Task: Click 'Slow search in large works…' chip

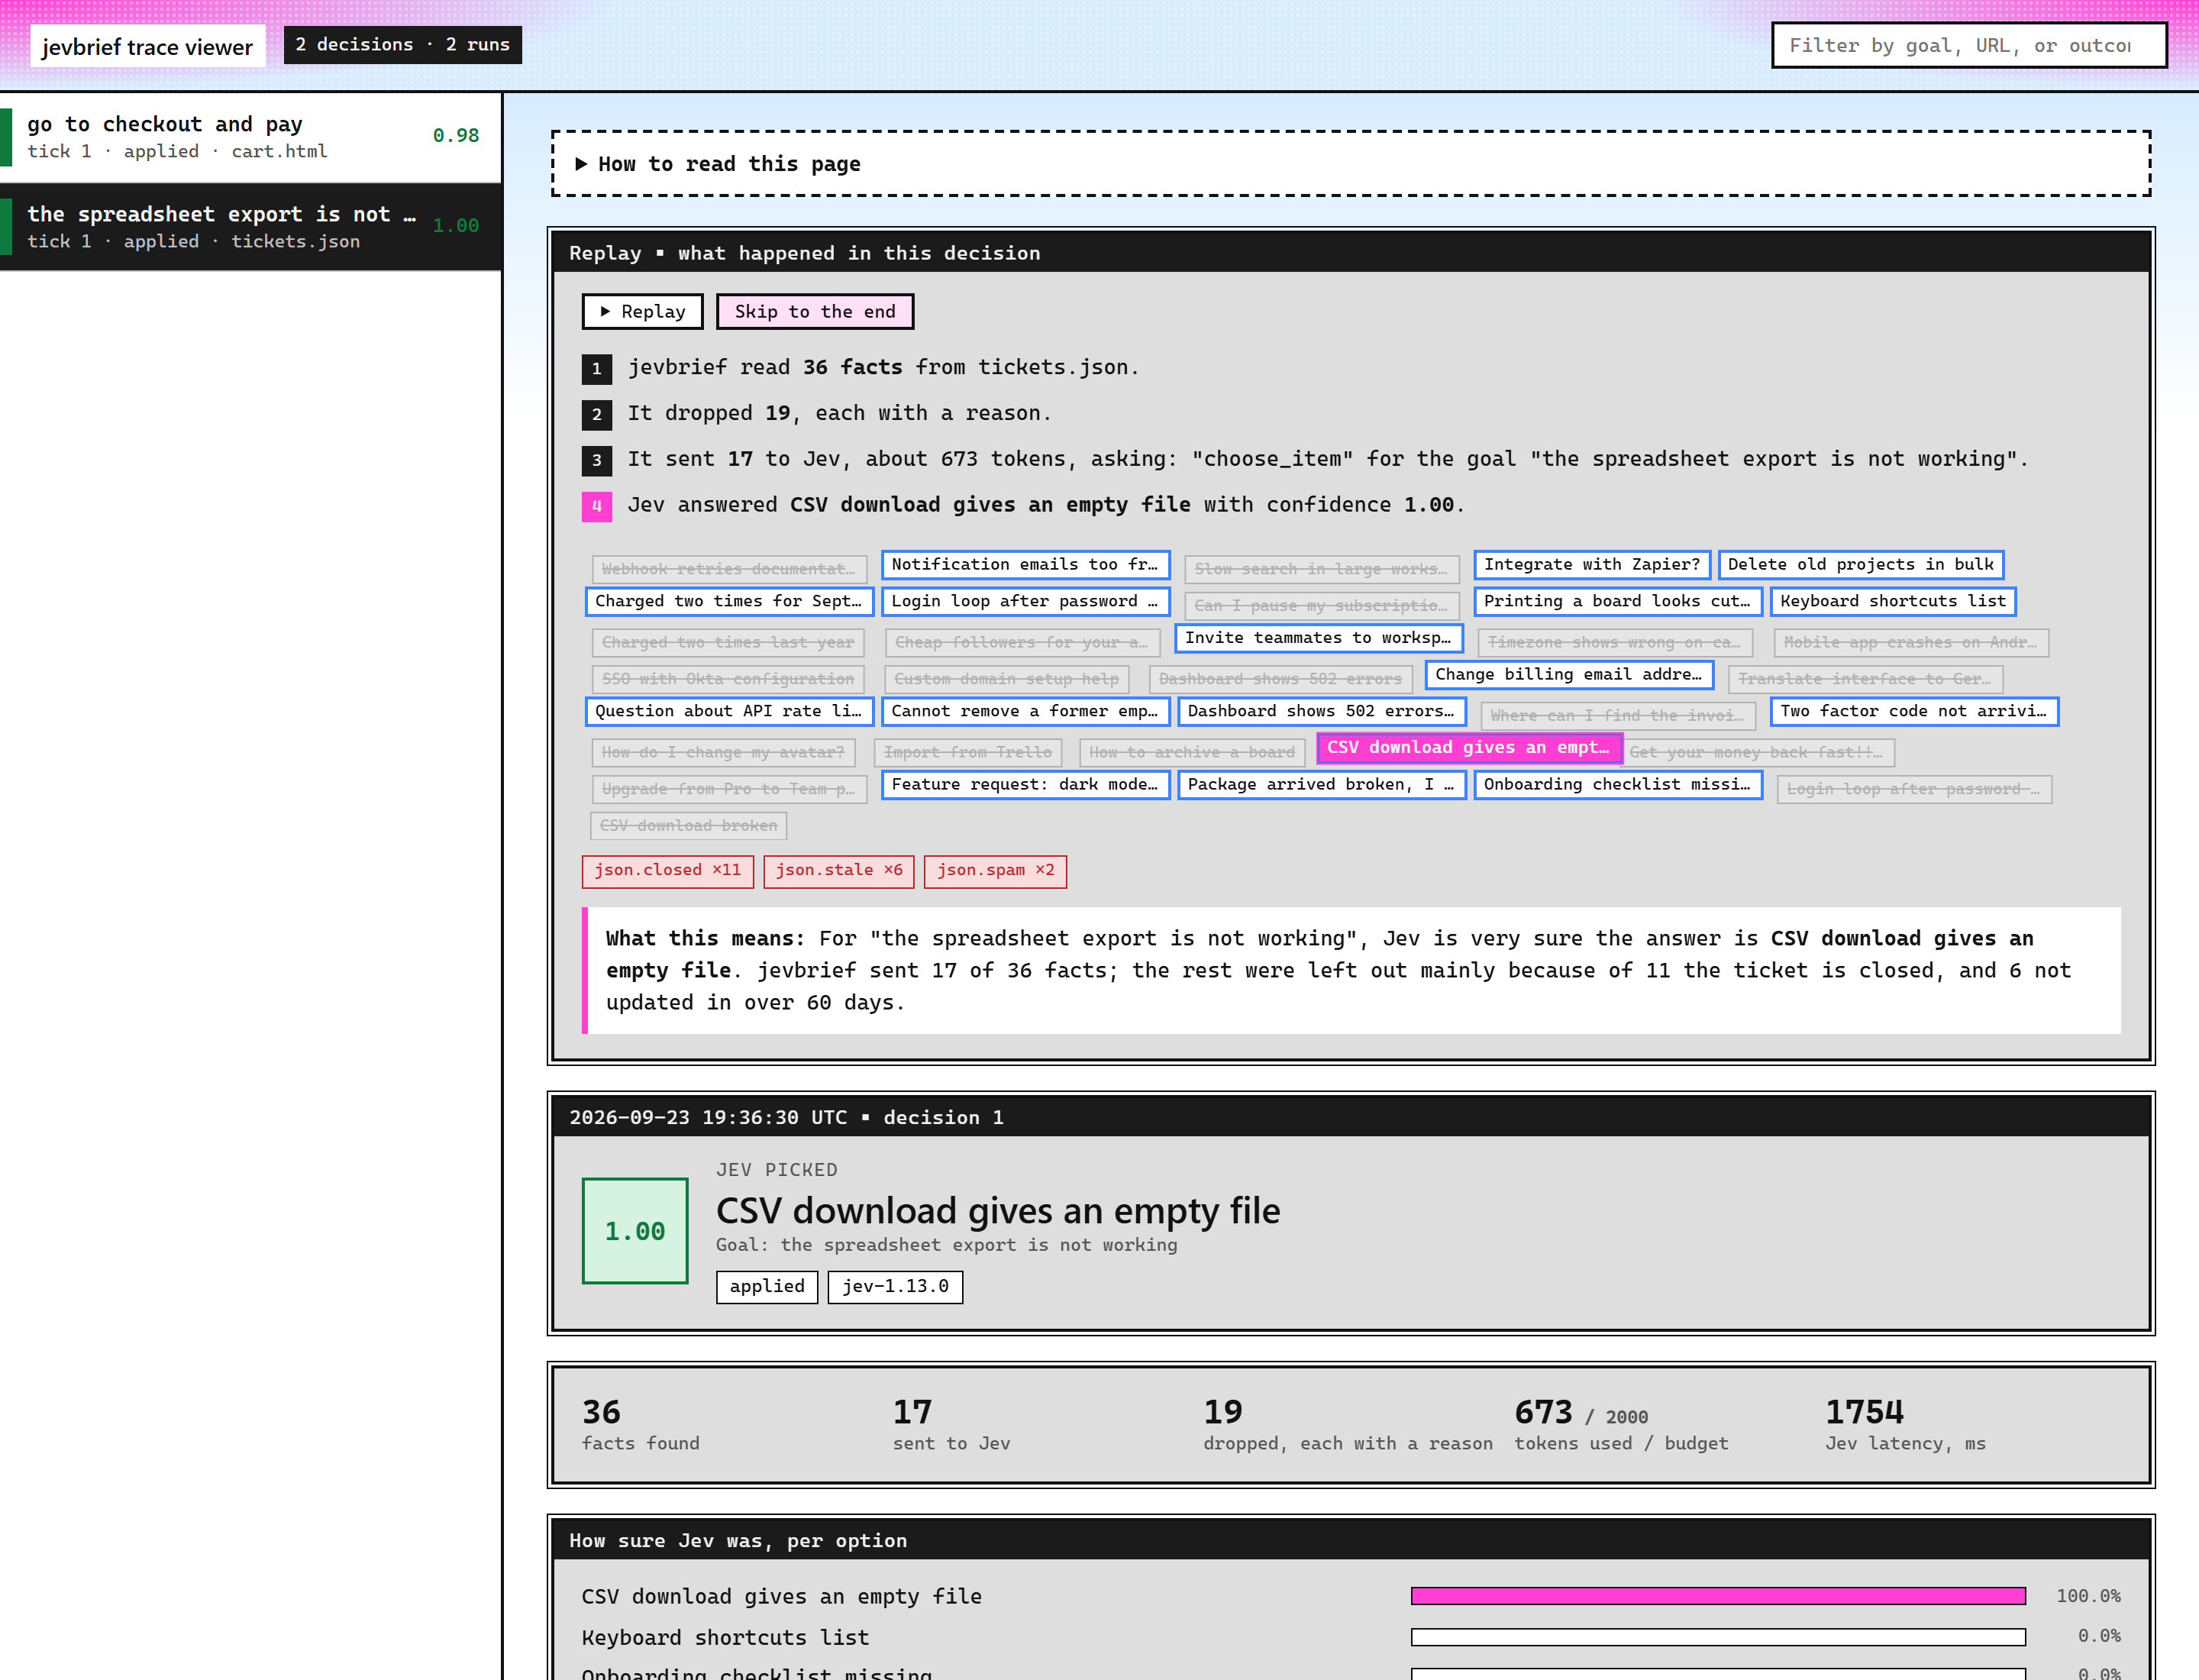Action: pos(1321,569)
